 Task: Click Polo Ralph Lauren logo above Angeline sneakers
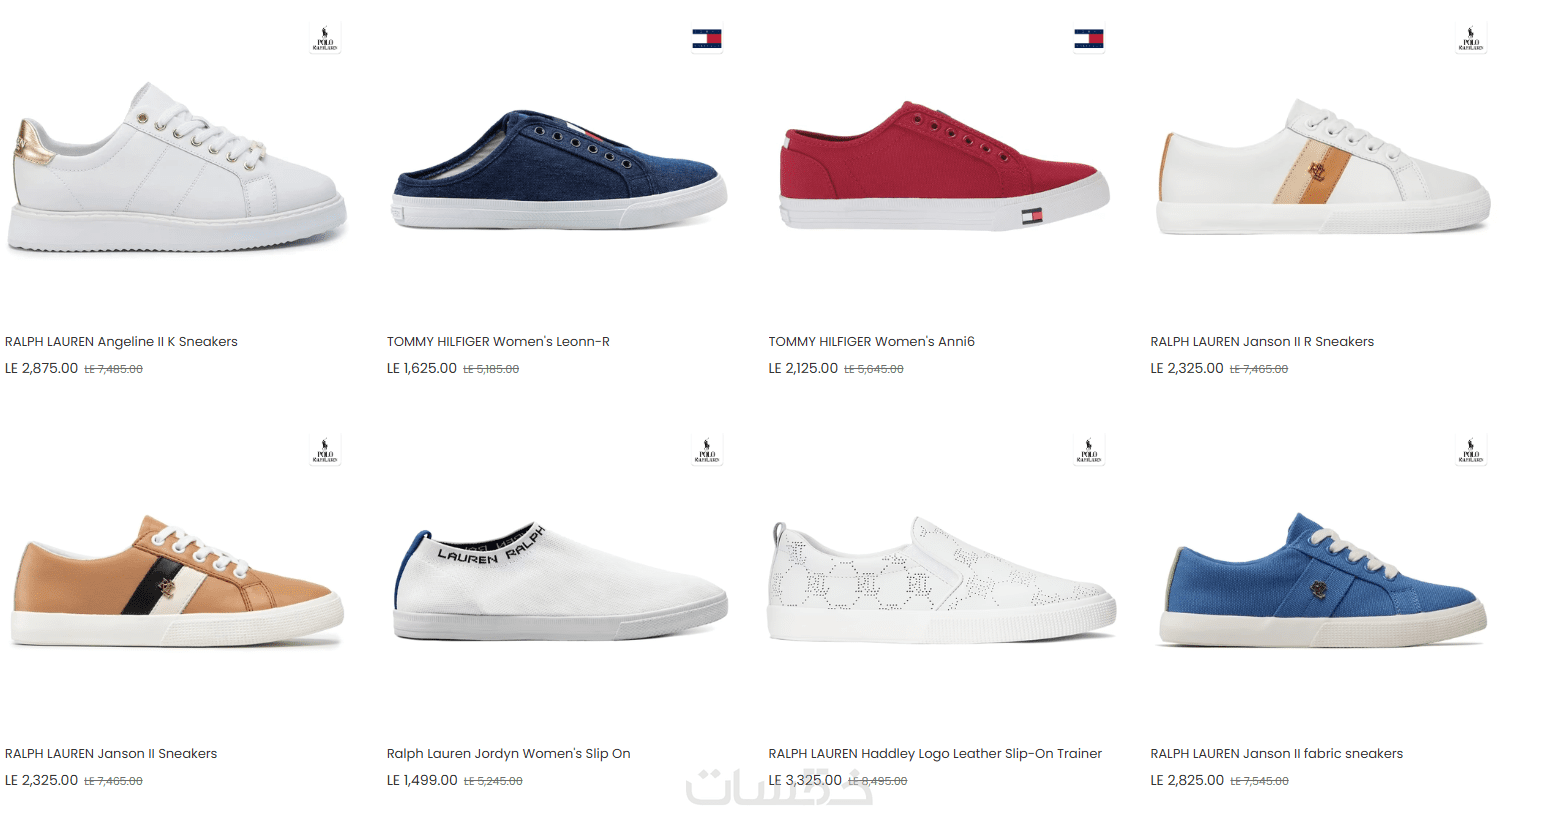tap(325, 39)
